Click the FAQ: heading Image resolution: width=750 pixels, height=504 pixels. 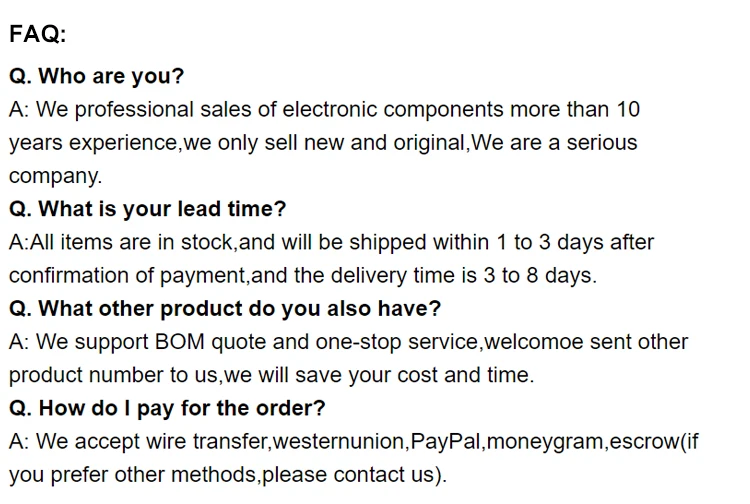click(x=38, y=35)
